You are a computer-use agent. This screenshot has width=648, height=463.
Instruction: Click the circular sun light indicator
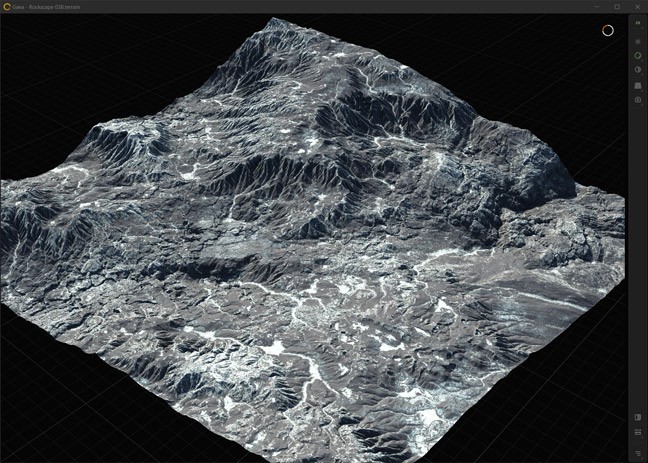click(x=607, y=30)
